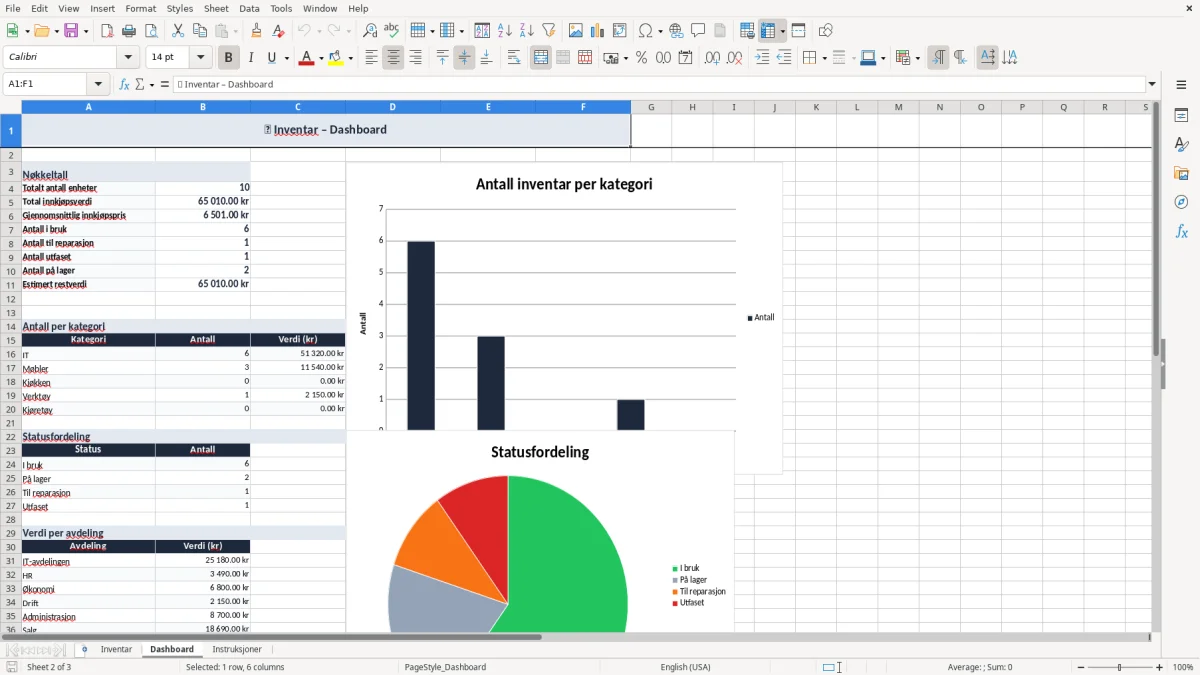Screen dimensions: 1200x675
Task: Open Font Color dropdown arrow
Action: 320,58
